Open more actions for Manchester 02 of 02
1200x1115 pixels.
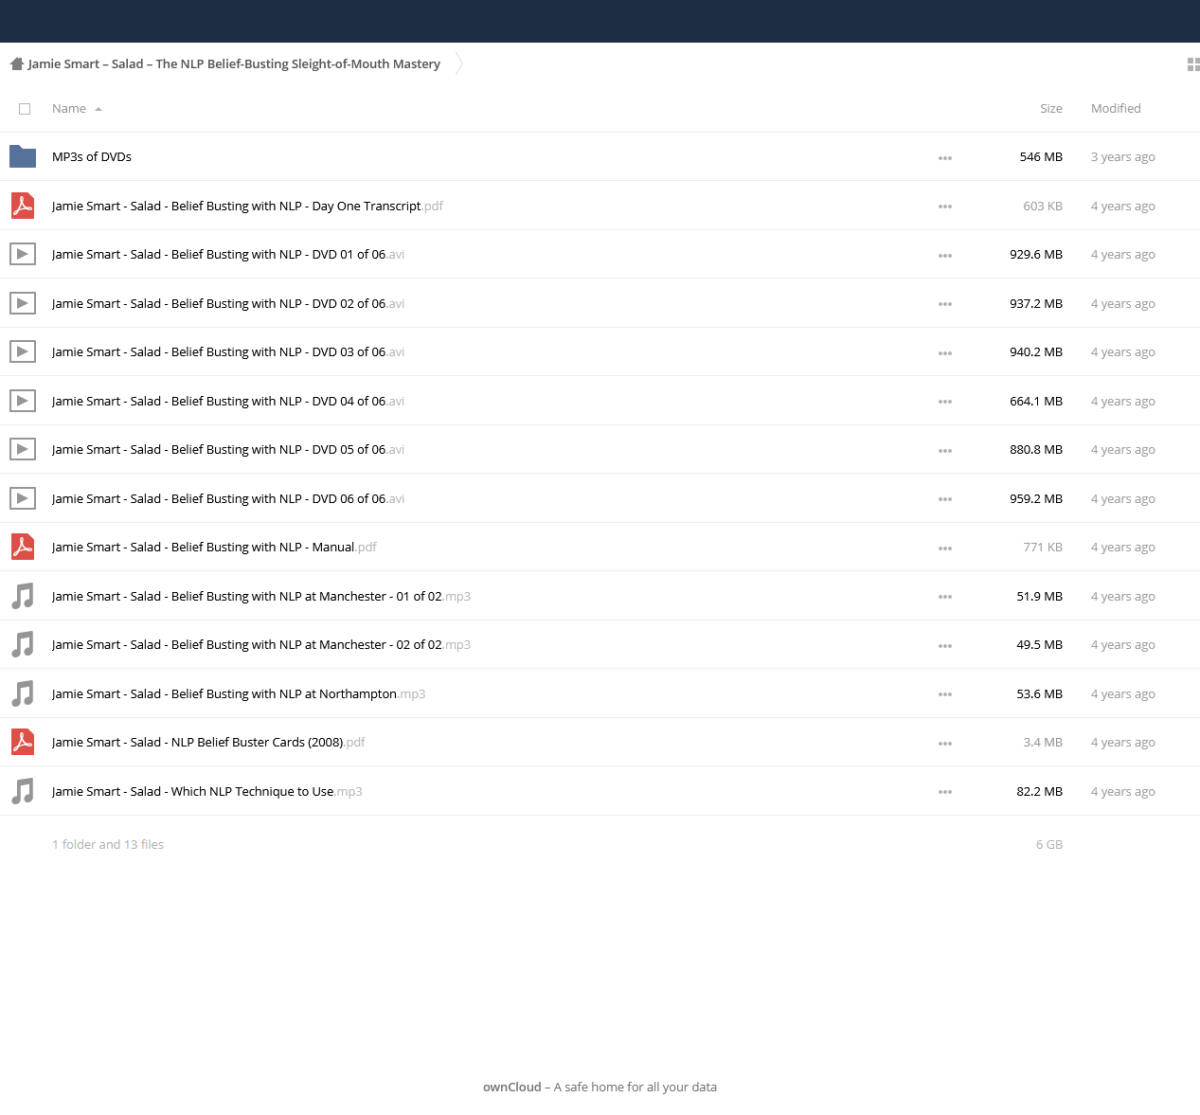click(x=945, y=646)
